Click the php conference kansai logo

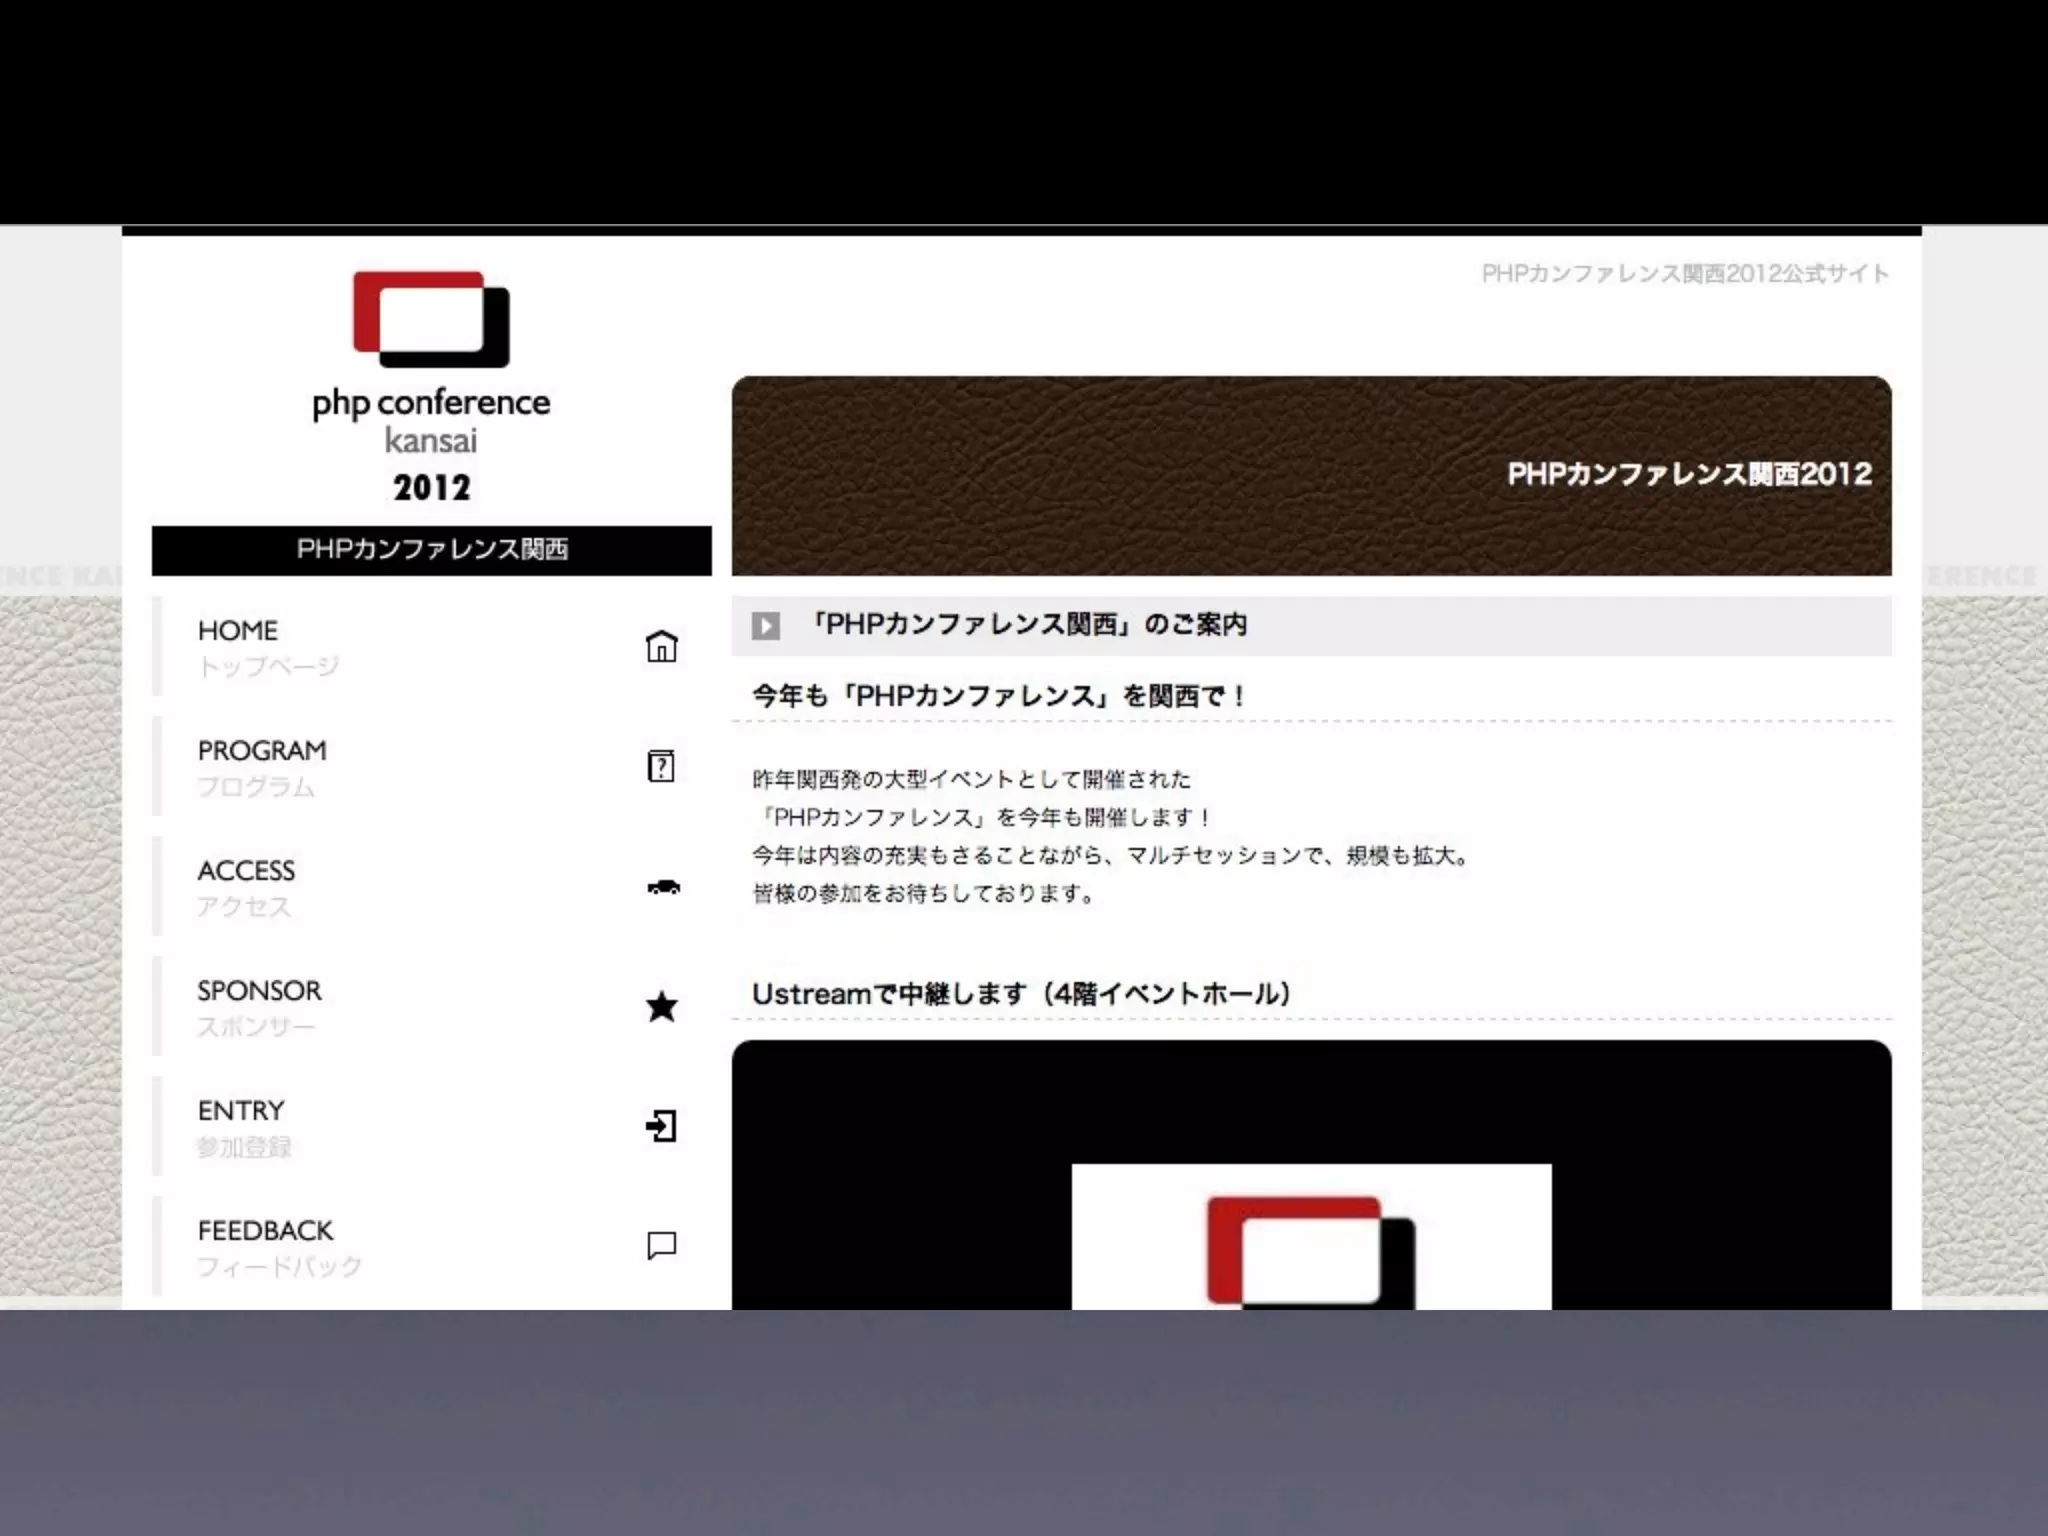tap(431, 388)
